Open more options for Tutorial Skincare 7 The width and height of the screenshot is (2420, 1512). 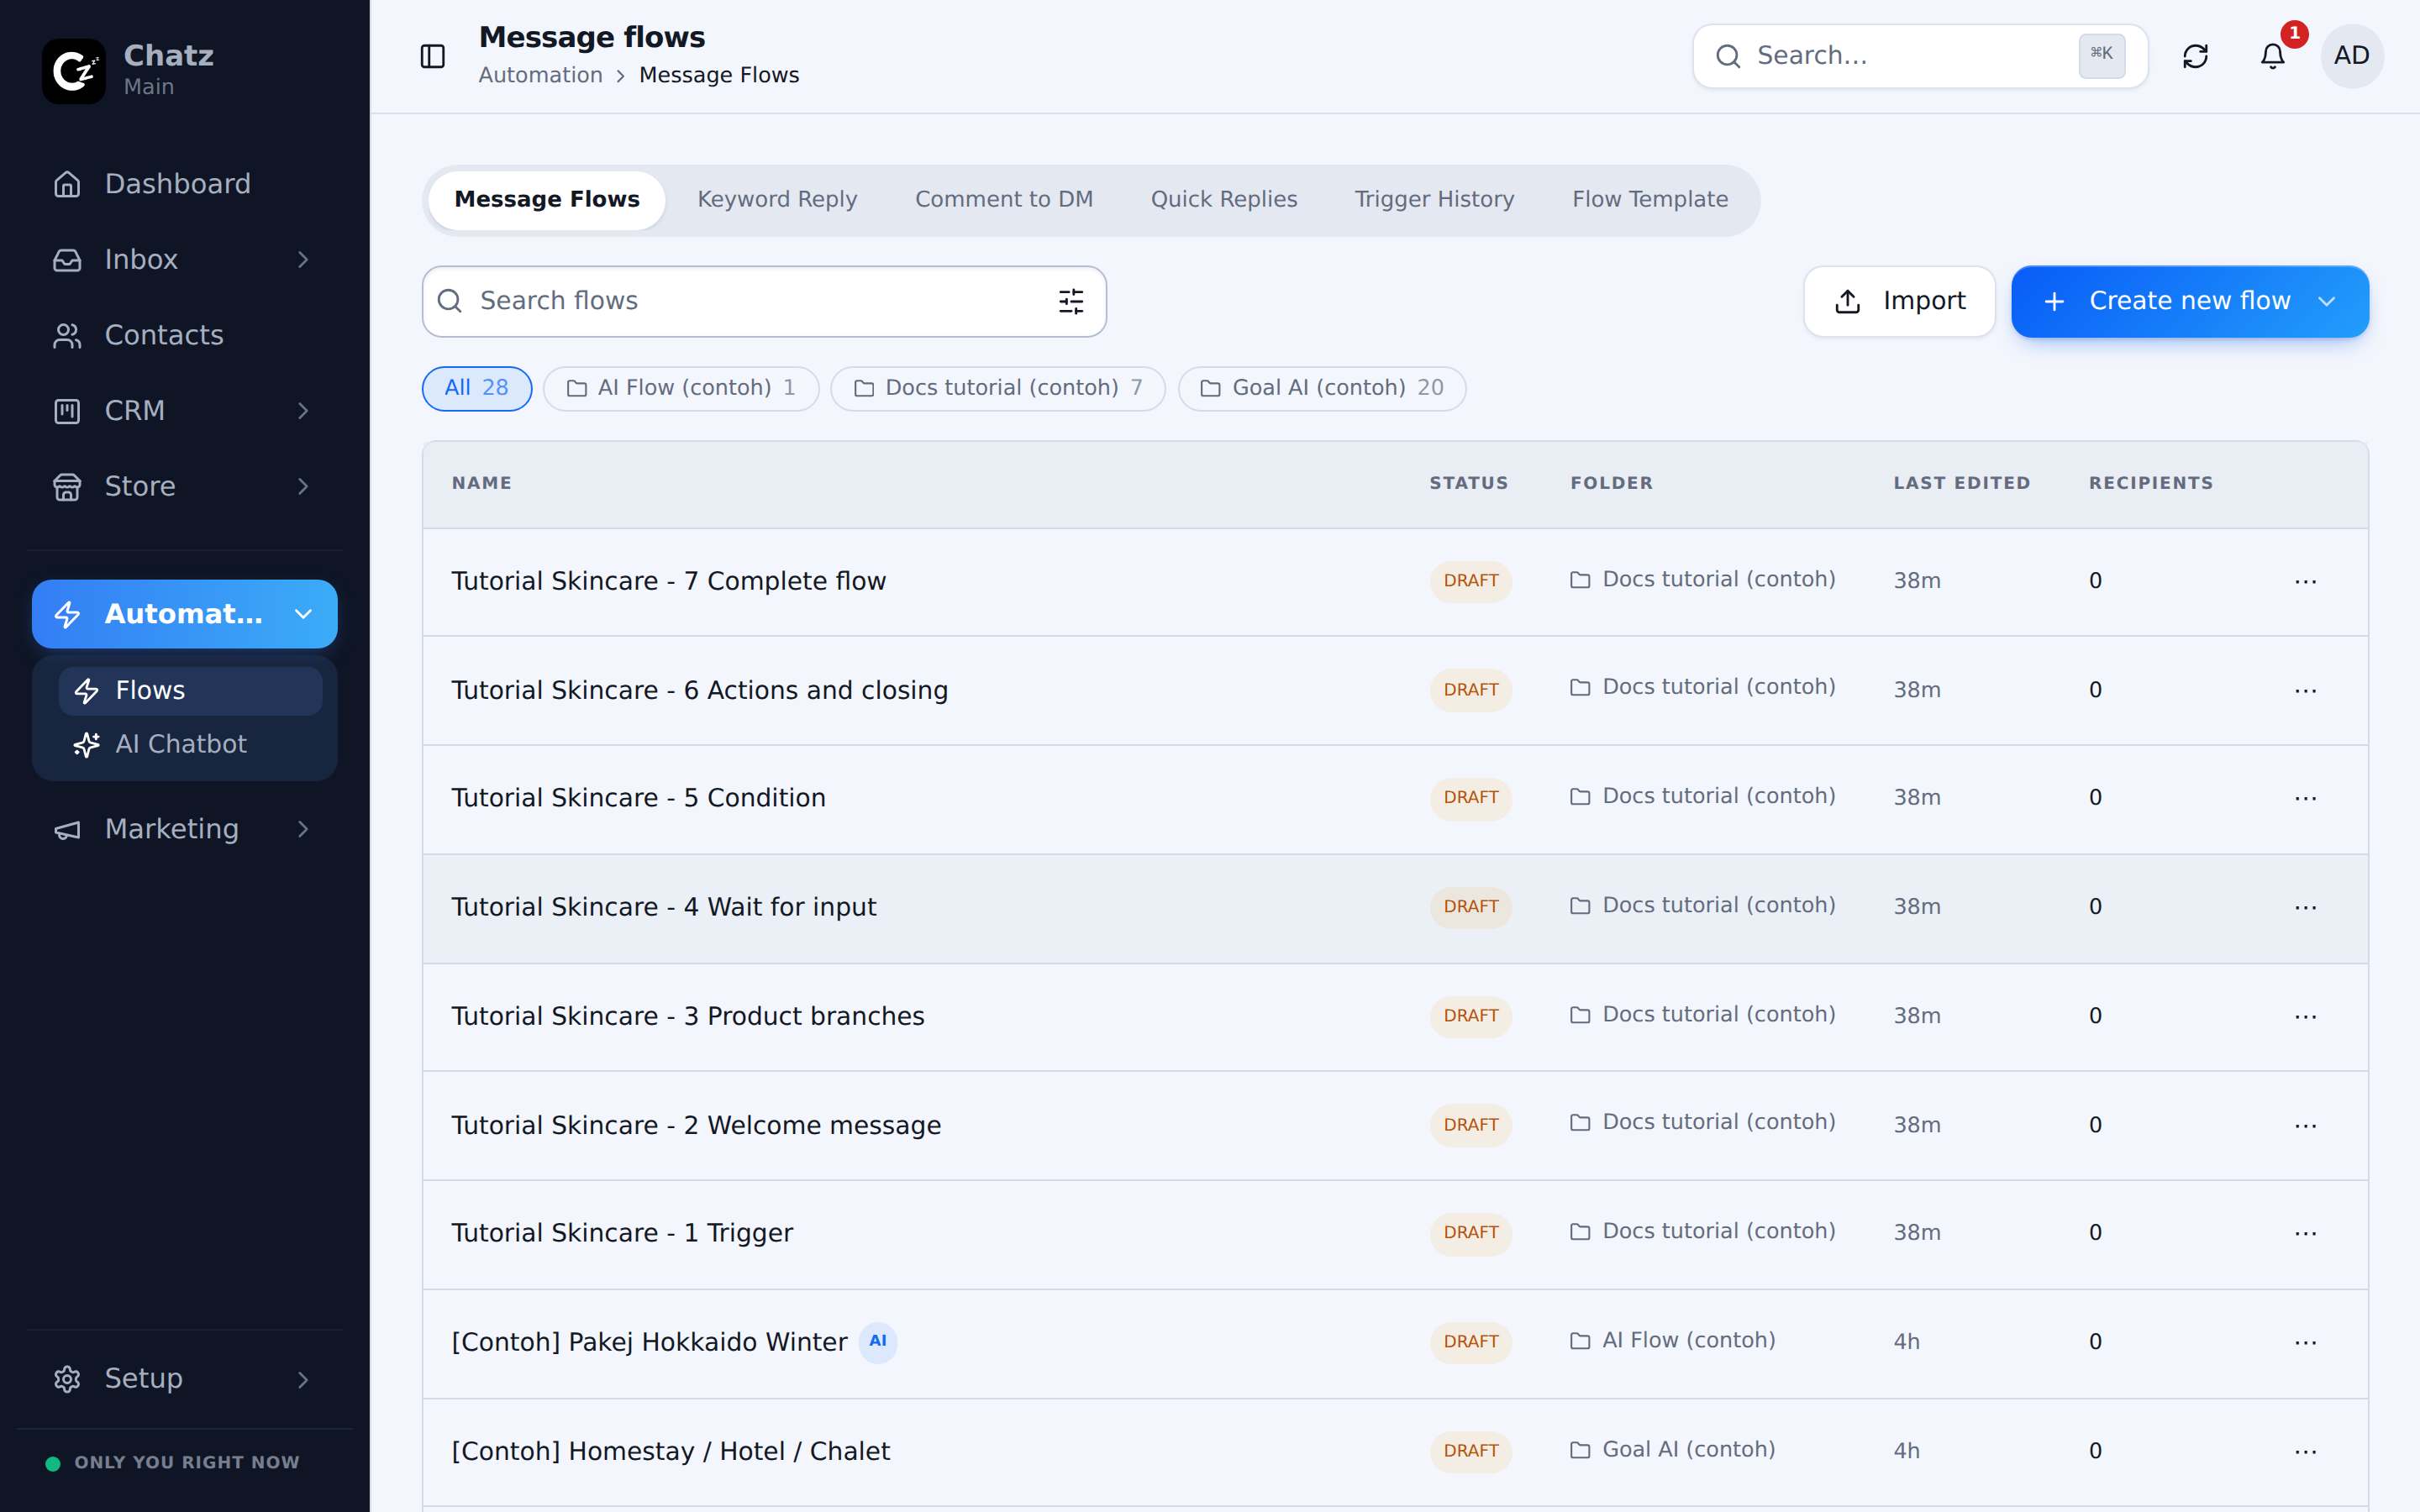(2306, 581)
